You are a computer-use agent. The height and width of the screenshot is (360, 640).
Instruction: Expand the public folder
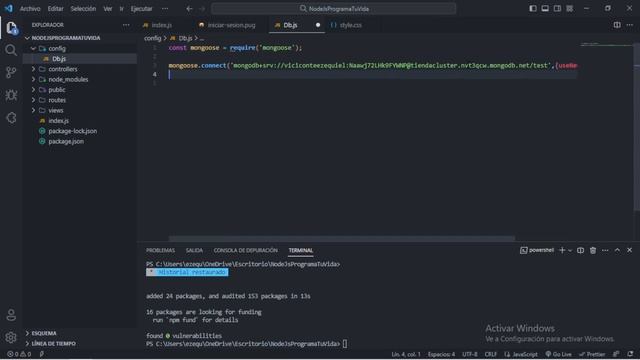pyautogui.click(x=33, y=89)
